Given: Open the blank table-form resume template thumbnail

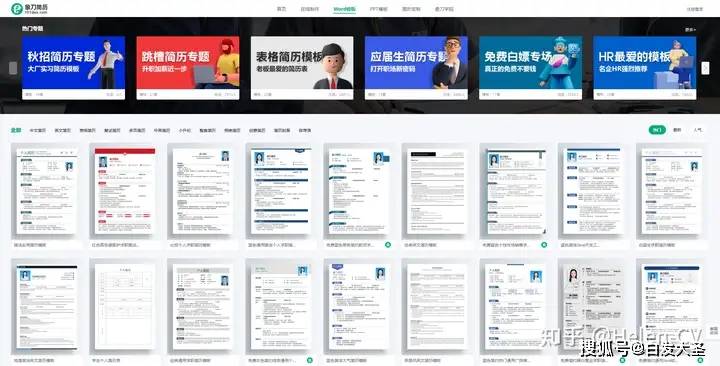Looking at the screenshot, I should 124,307.
